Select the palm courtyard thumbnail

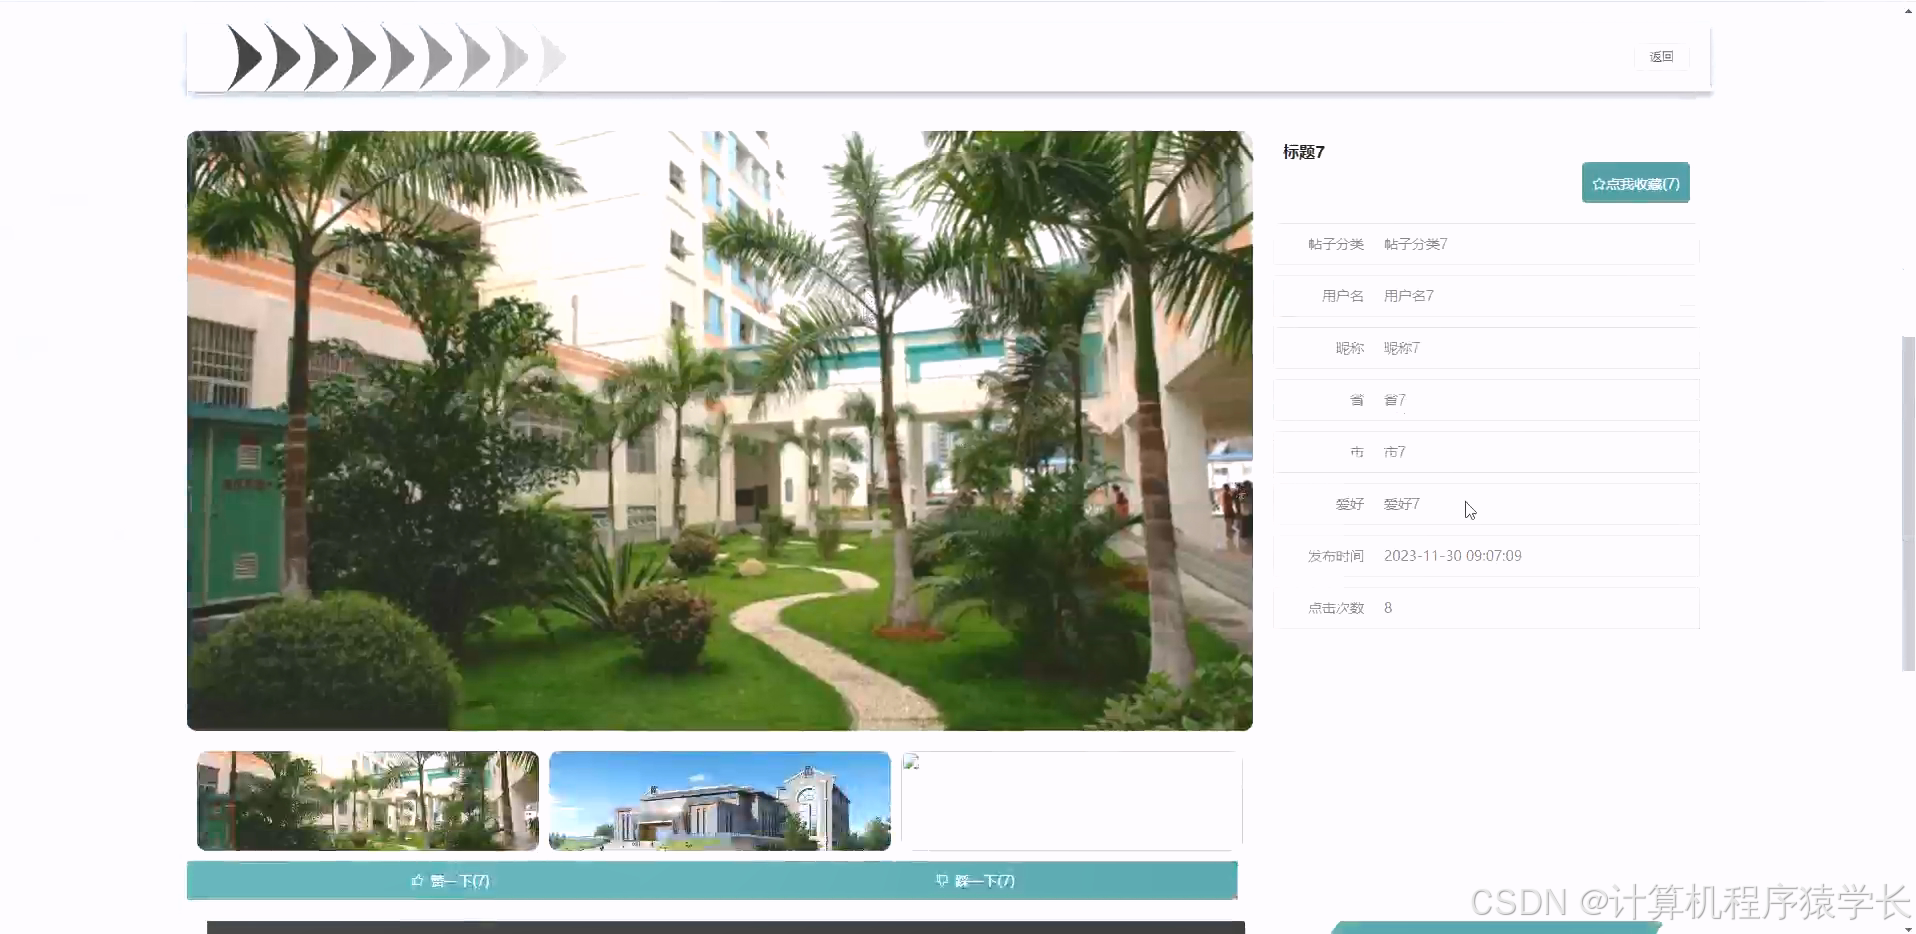[368, 801]
